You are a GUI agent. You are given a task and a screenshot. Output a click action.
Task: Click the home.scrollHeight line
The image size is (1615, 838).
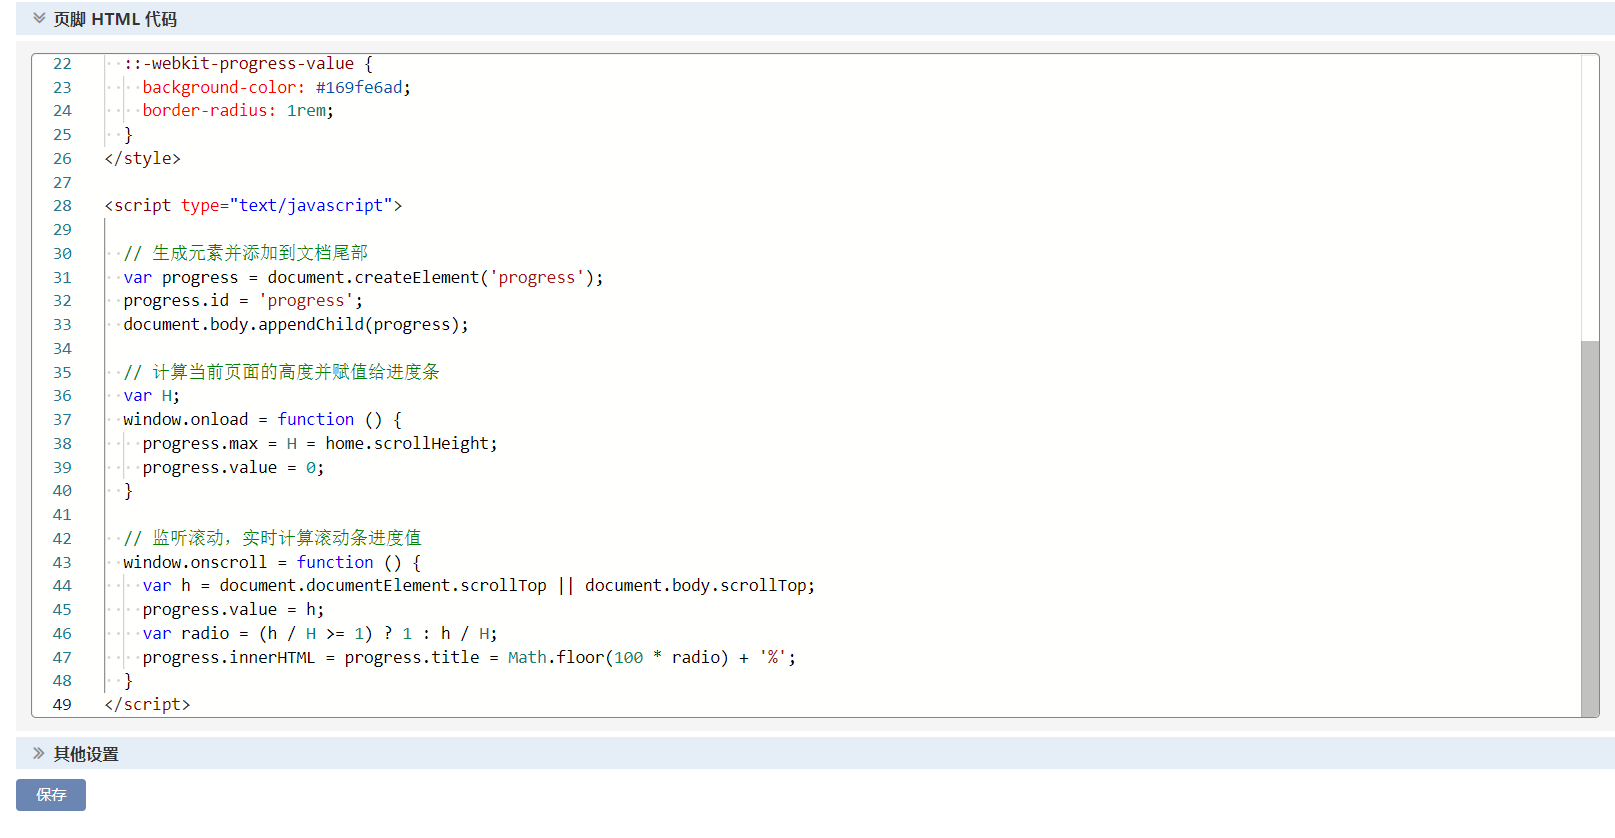click(320, 443)
